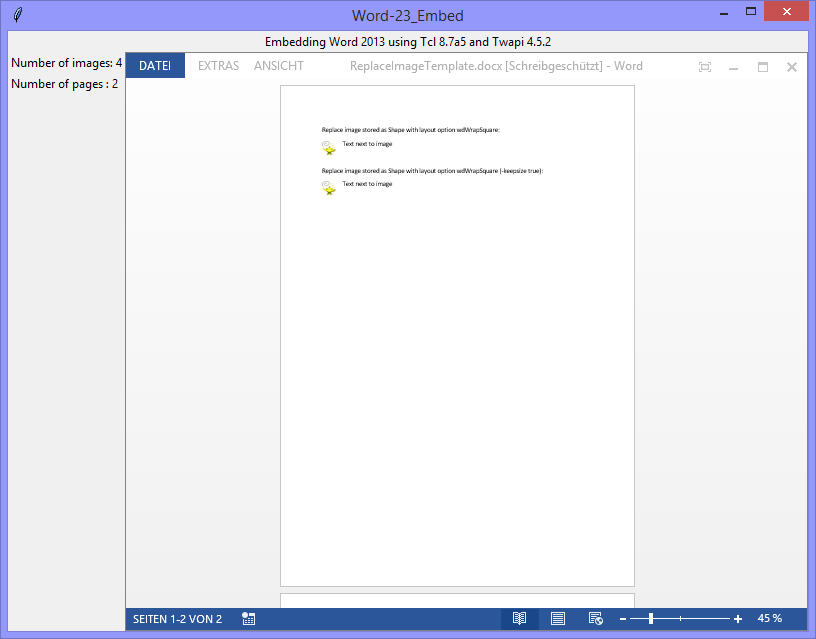Switch to Print Layout view
This screenshot has width=816, height=639.
(557, 619)
